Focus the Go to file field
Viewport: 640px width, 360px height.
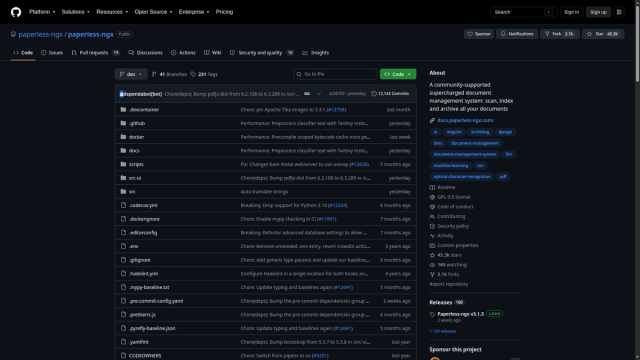click(x=335, y=74)
